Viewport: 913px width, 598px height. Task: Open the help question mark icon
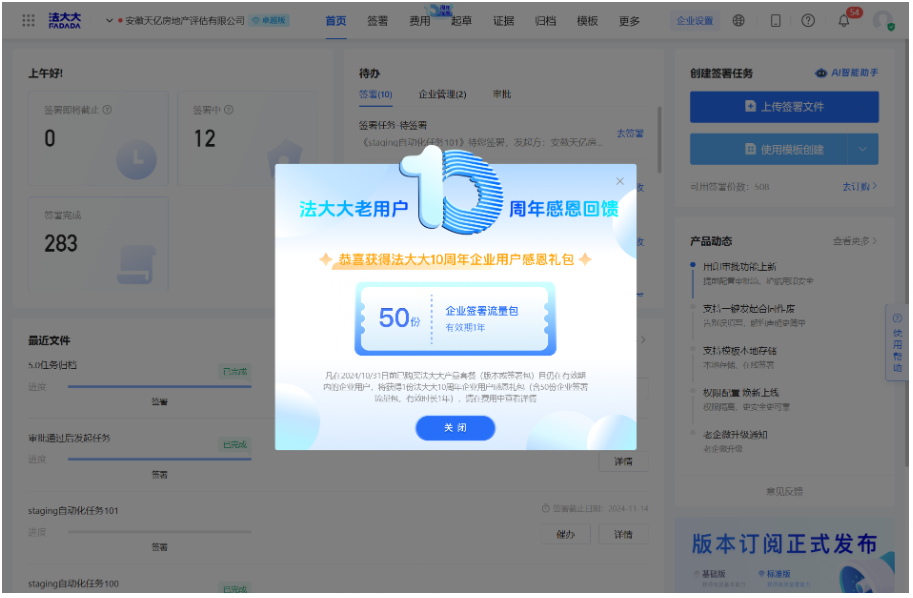click(x=810, y=21)
